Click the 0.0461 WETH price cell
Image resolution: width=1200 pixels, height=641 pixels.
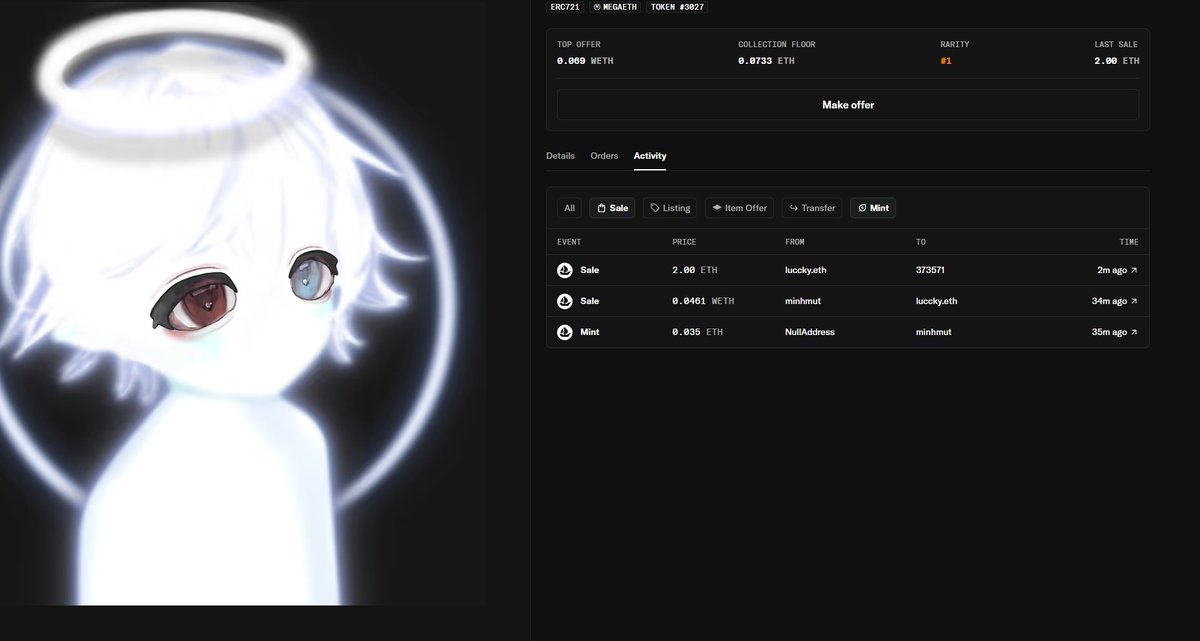point(703,301)
